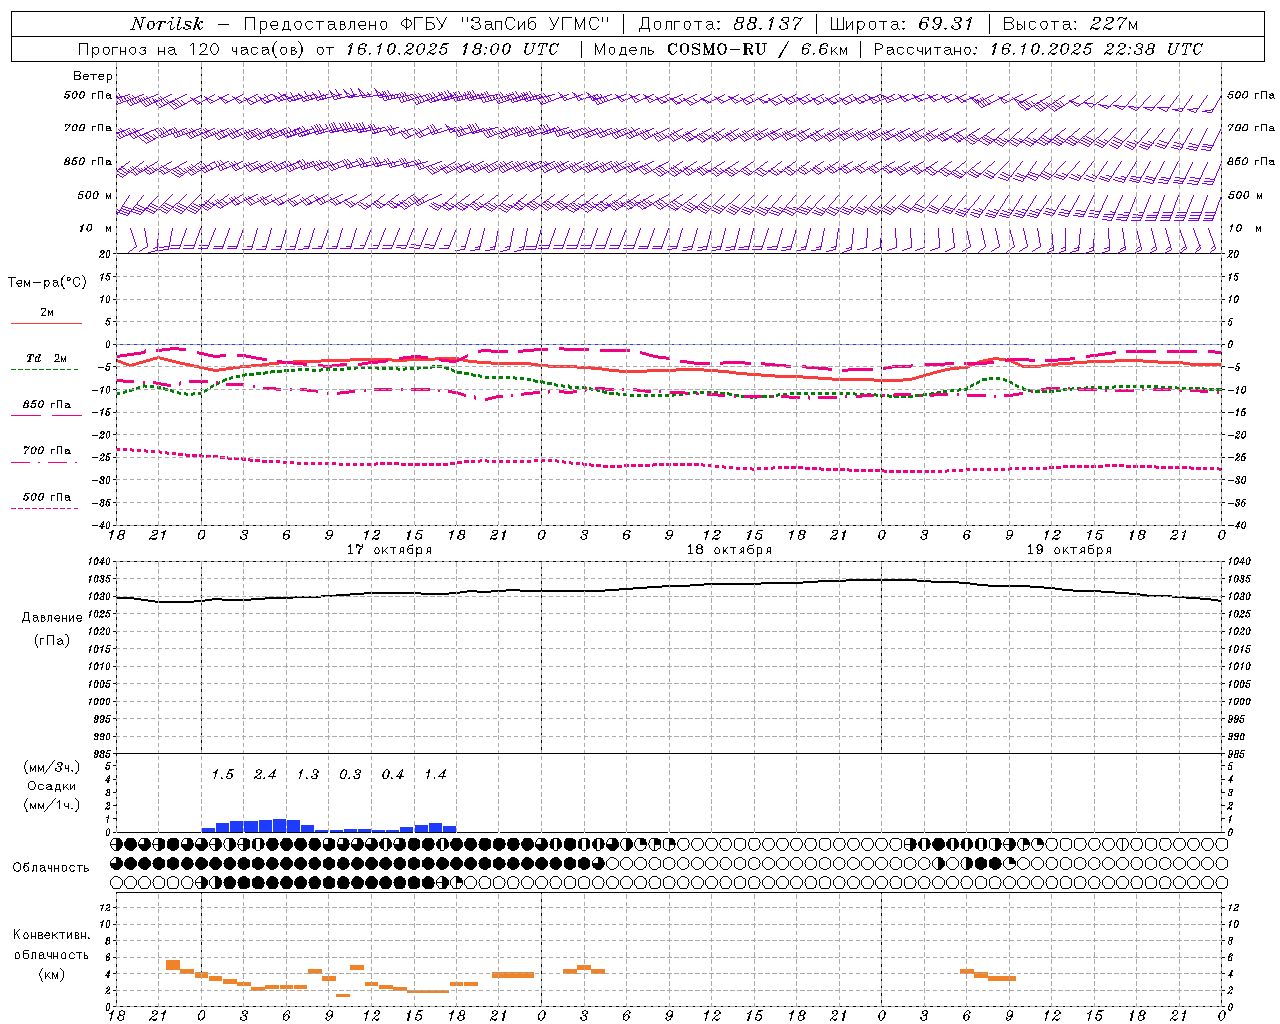The image size is (1280, 1024).
Task: Click precipitation total '0.4'
Action: (393, 774)
